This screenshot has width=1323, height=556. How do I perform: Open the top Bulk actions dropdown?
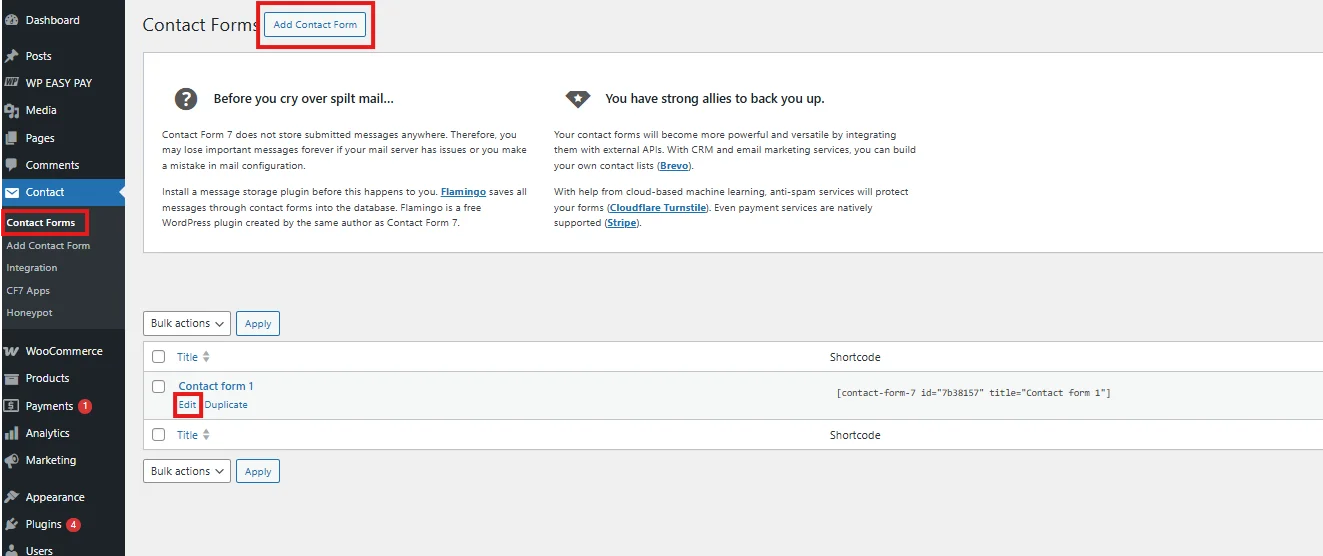187,323
